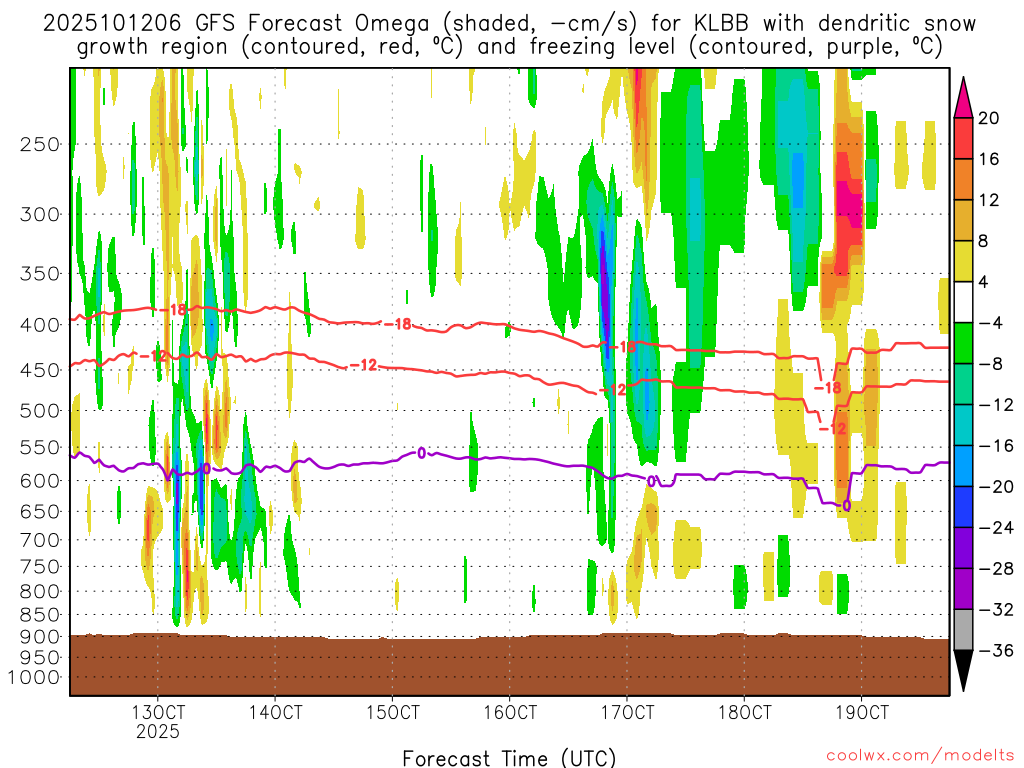Click the magenta top arrow of the color bar
Viewport: 1024px width, 768px height.
coord(963,100)
